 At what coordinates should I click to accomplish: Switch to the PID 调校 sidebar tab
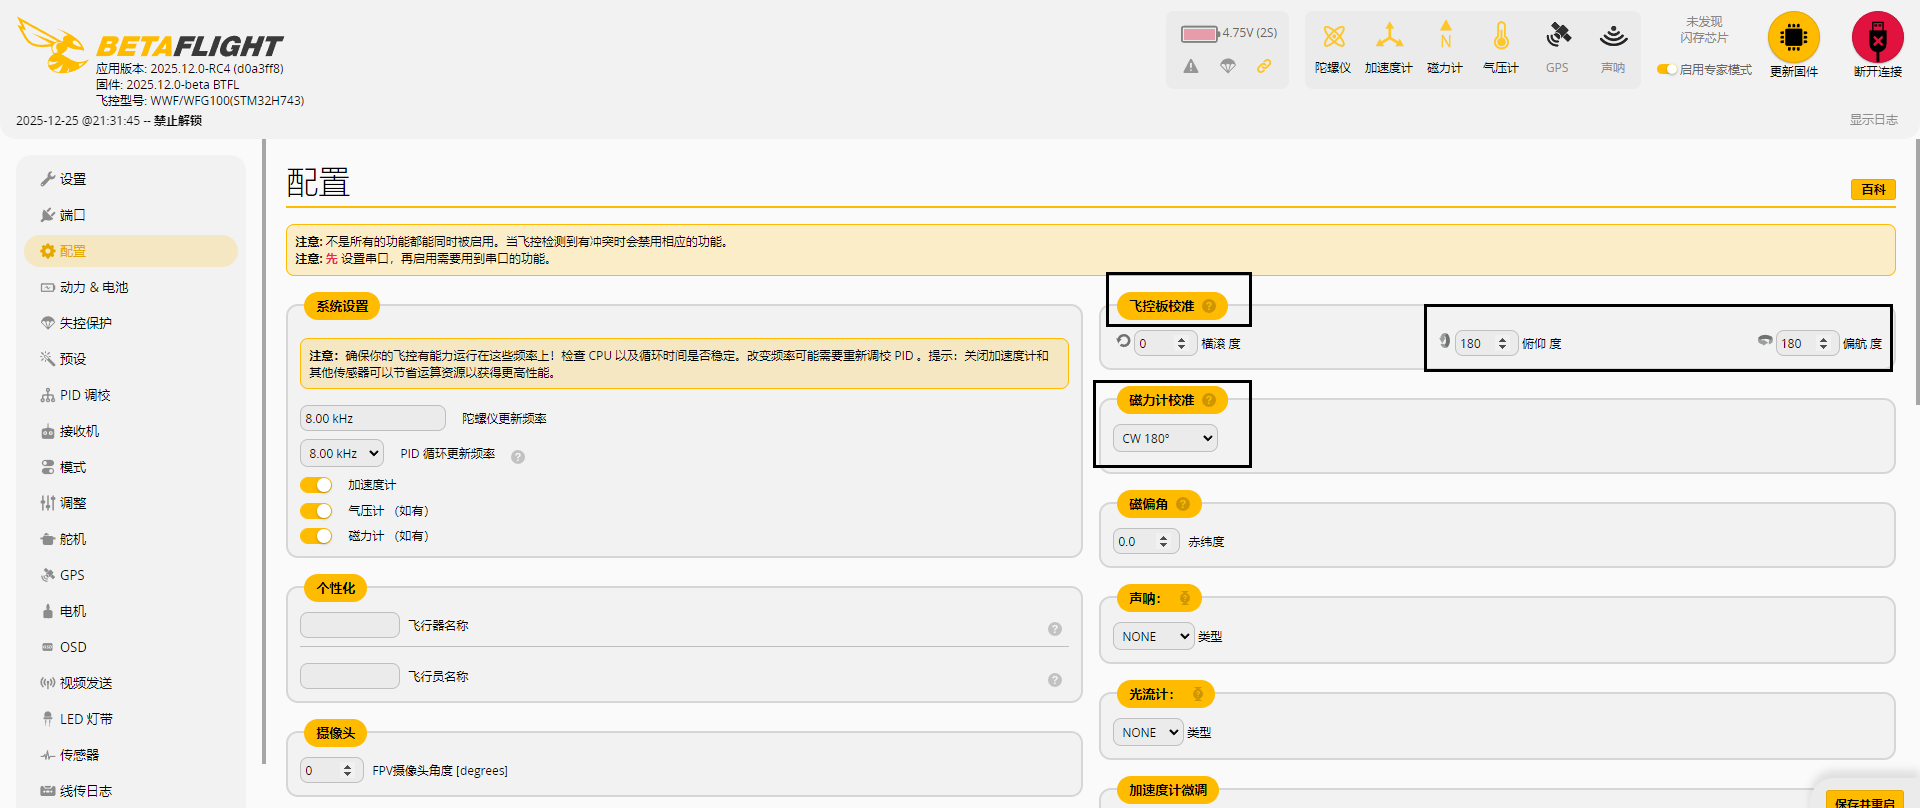coord(85,395)
